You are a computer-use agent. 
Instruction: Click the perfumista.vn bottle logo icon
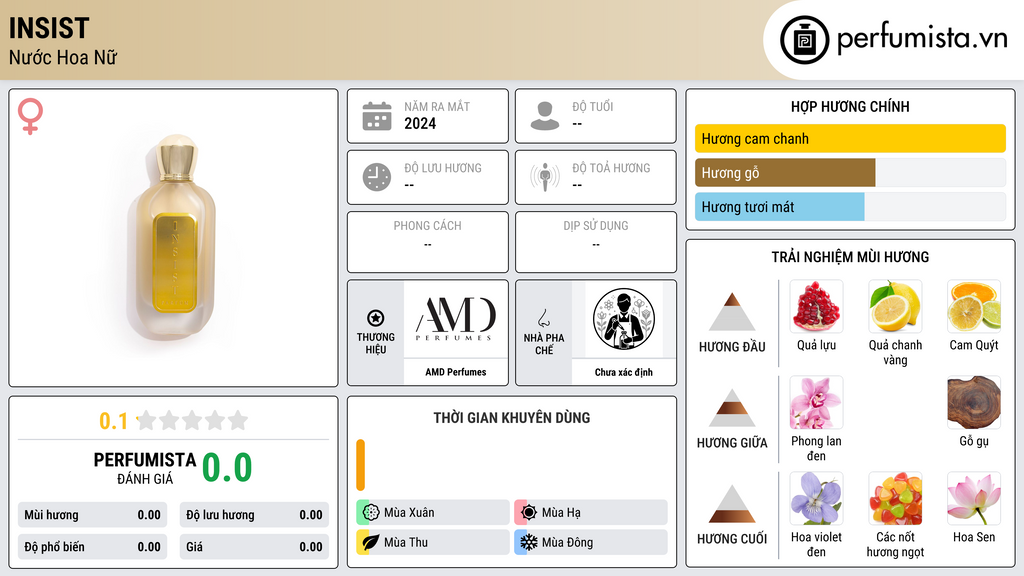tap(804, 40)
